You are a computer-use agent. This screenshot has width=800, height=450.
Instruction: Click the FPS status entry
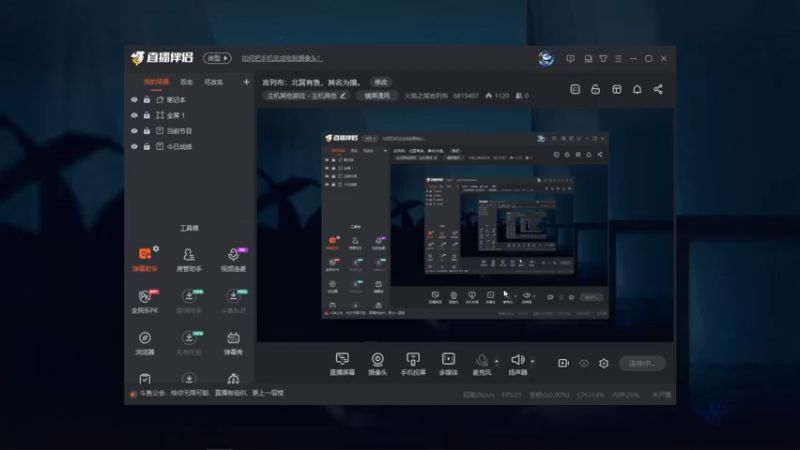point(511,395)
